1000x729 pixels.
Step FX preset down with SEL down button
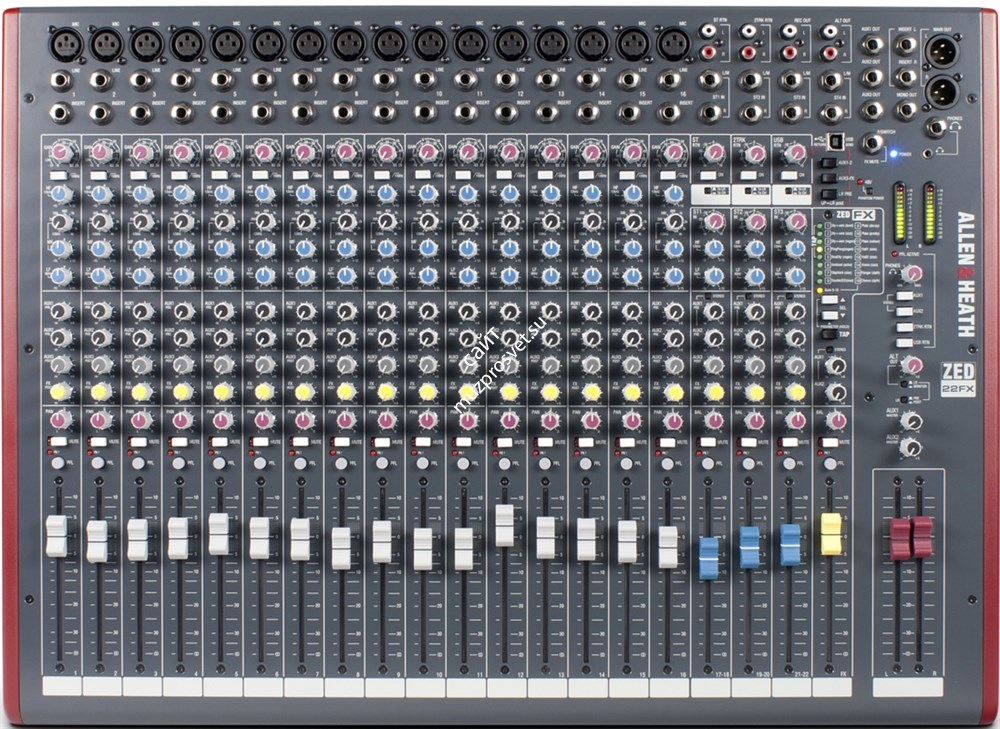pos(829,314)
